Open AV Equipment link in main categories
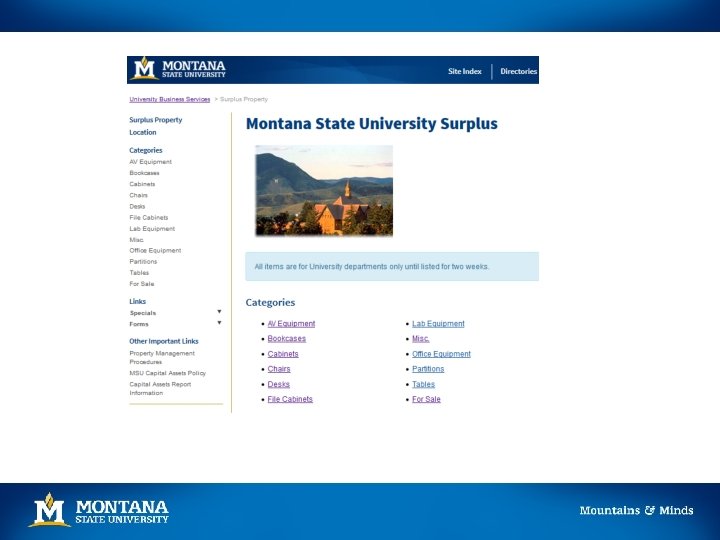 291,324
